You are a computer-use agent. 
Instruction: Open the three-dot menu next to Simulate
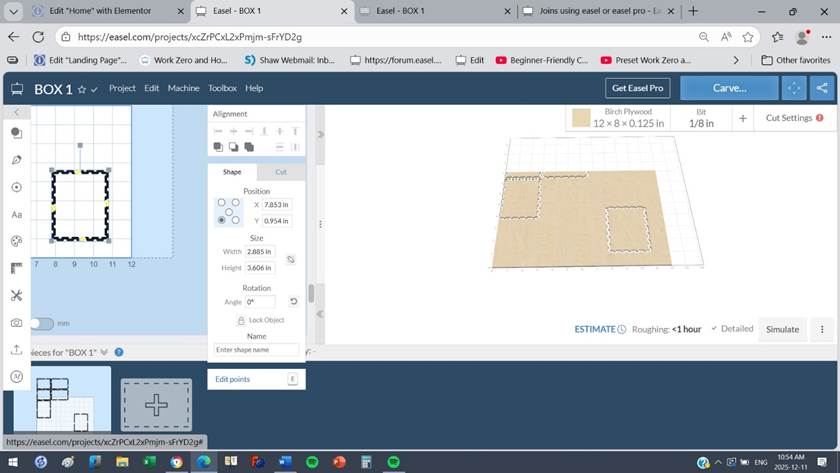tap(822, 329)
